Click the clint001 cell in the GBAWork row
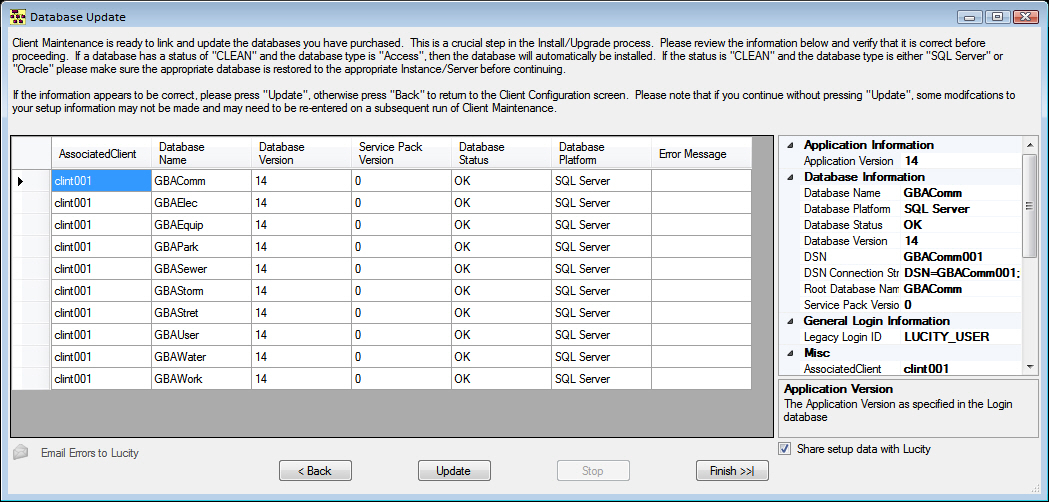This screenshot has height=502, width=1049. [x=102, y=379]
